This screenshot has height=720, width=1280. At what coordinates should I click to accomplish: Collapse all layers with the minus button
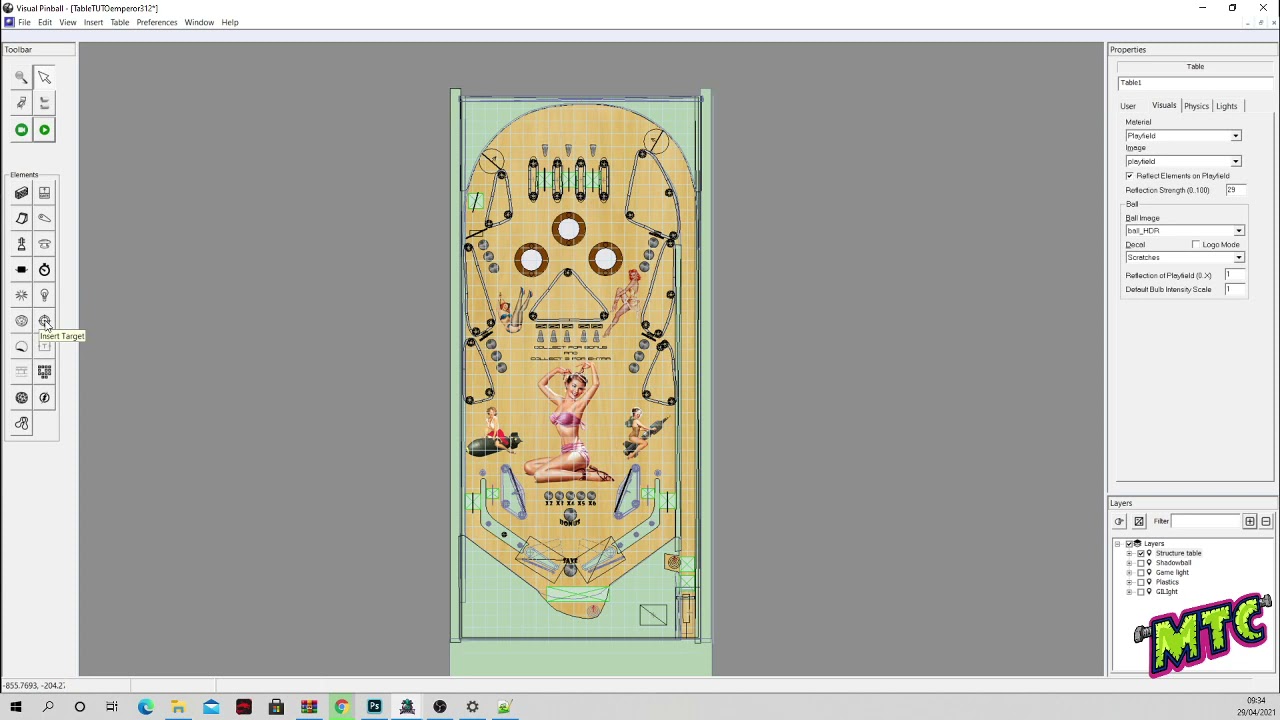(1266, 521)
